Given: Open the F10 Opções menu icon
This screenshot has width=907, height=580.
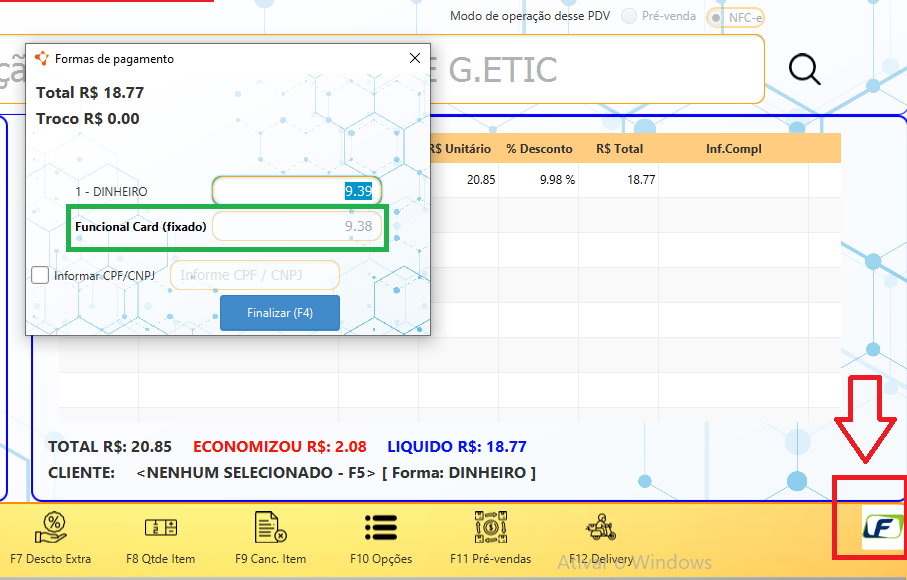Looking at the screenshot, I should pos(381,528).
